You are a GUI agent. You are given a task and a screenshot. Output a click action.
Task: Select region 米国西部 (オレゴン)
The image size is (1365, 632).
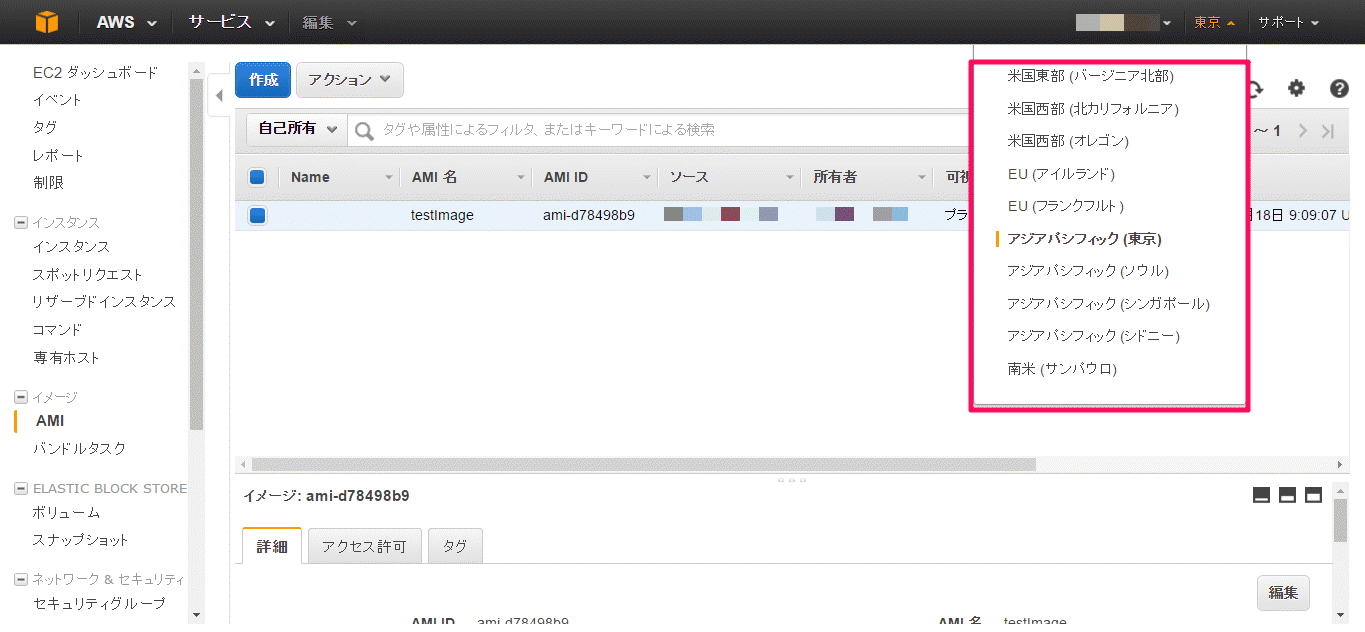point(1068,141)
